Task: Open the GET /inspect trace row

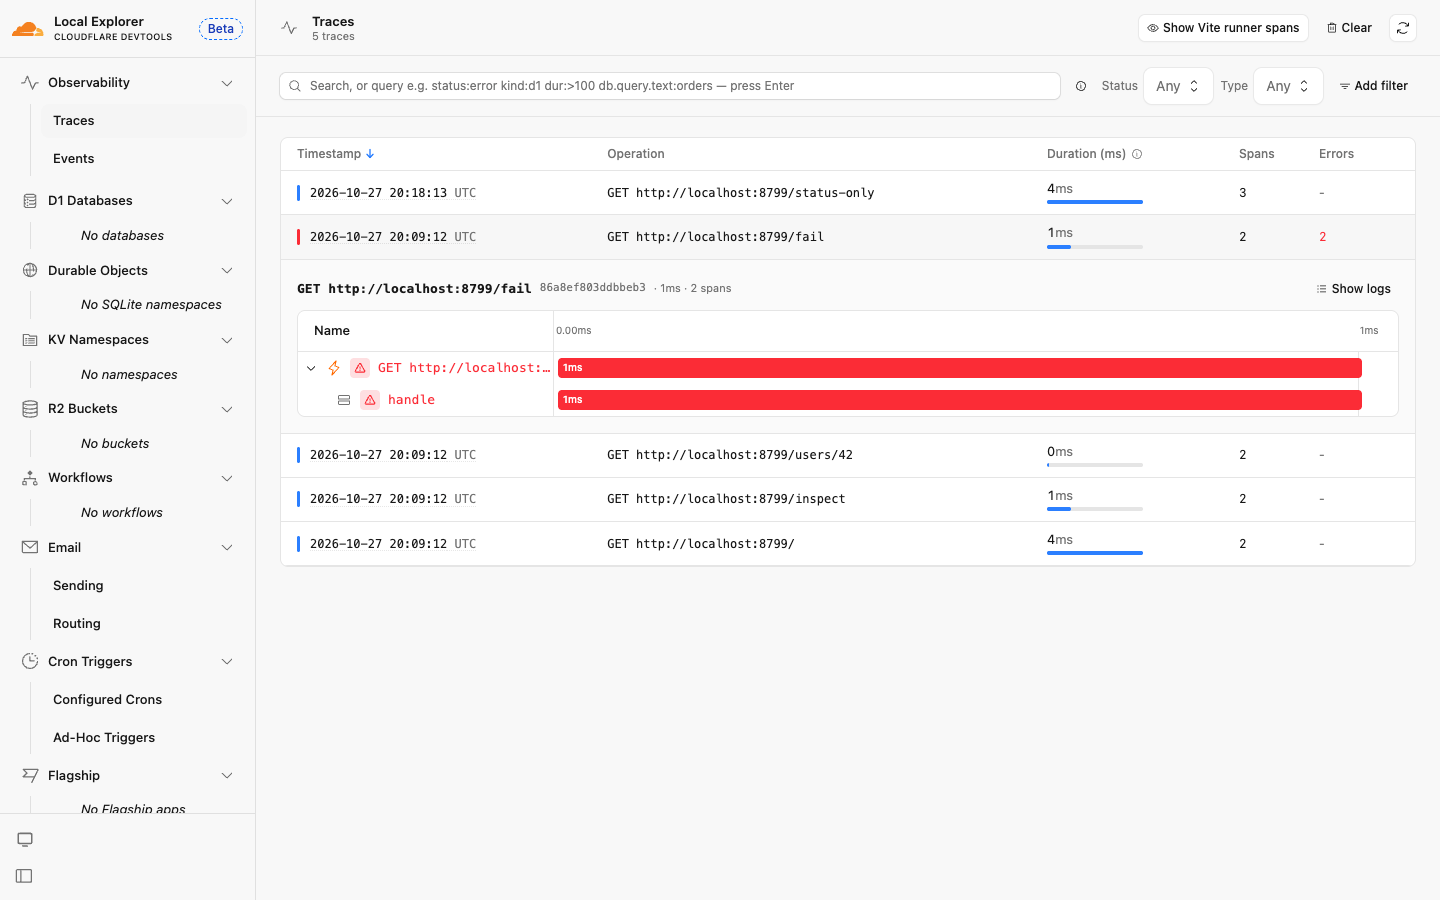Action: (848, 499)
